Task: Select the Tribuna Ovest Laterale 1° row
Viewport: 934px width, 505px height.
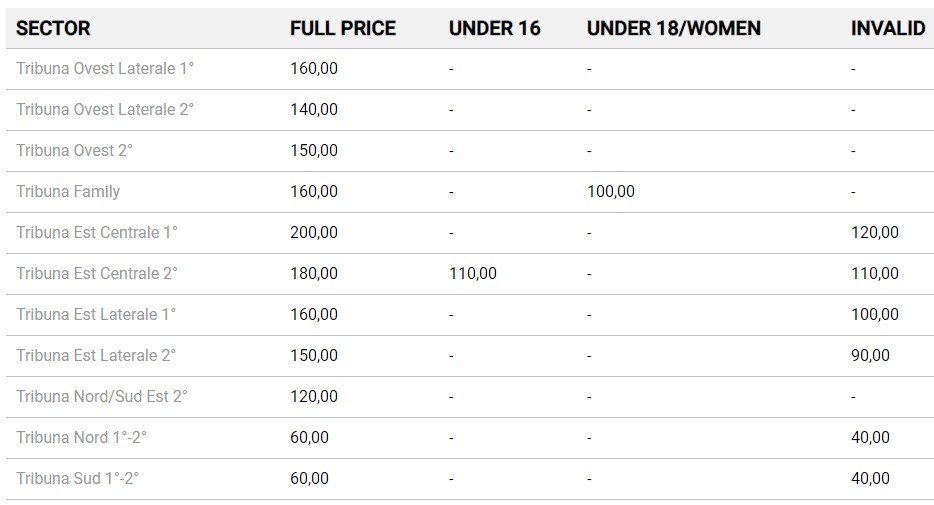Action: tap(105, 69)
